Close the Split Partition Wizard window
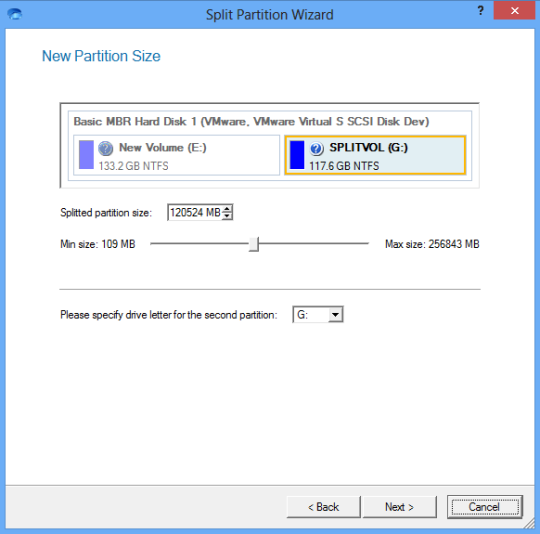Viewport: 540px width, 534px height. coord(515,11)
